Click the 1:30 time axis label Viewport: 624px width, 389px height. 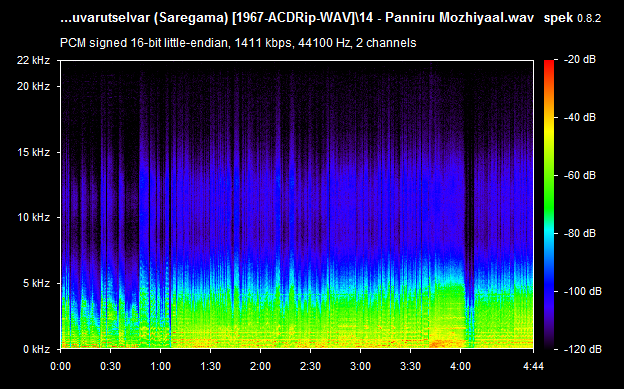211,366
